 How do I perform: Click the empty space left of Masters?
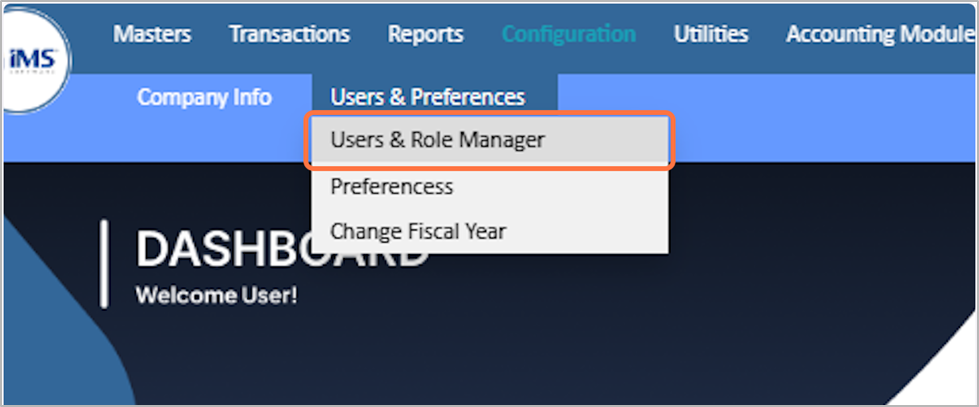[x=88, y=34]
